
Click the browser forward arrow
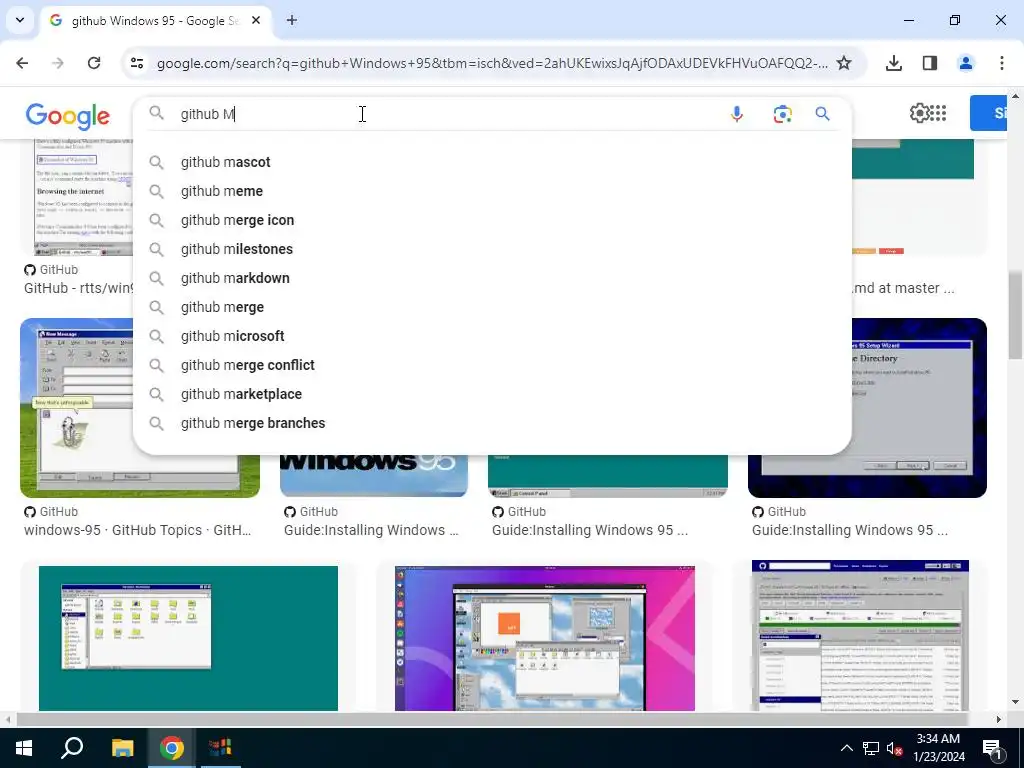pos(58,63)
